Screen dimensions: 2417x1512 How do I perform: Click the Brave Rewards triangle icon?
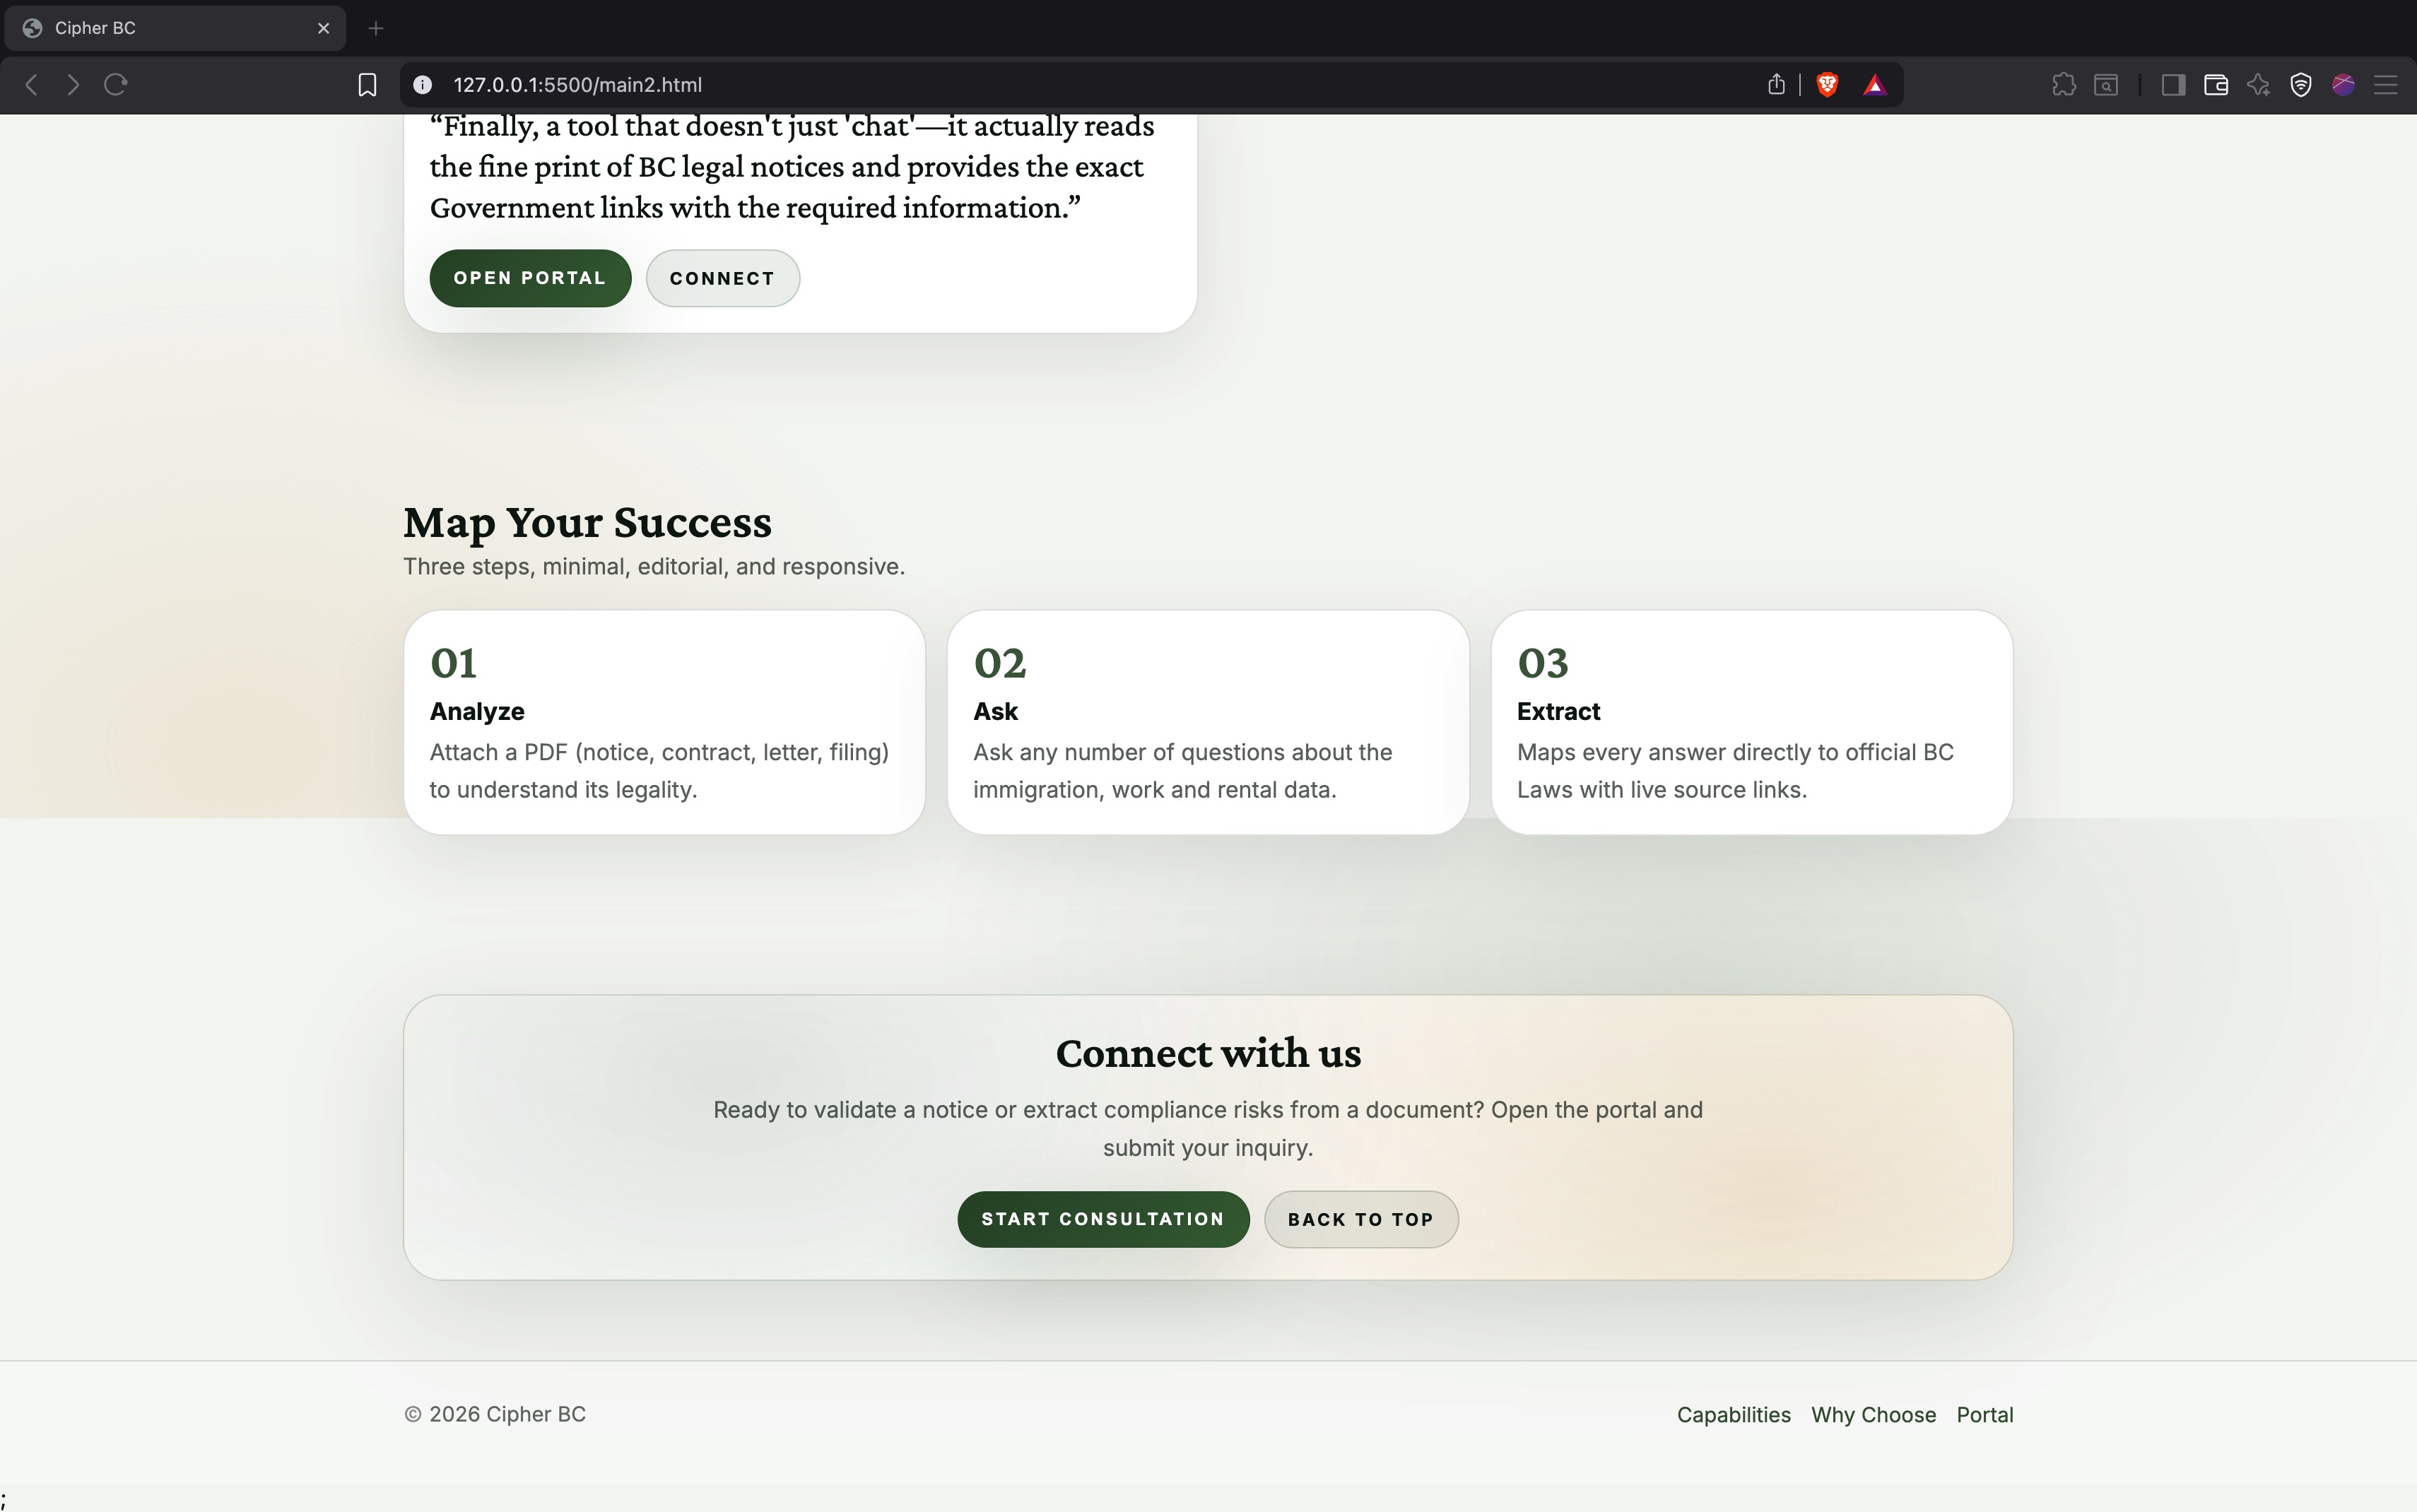1875,85
